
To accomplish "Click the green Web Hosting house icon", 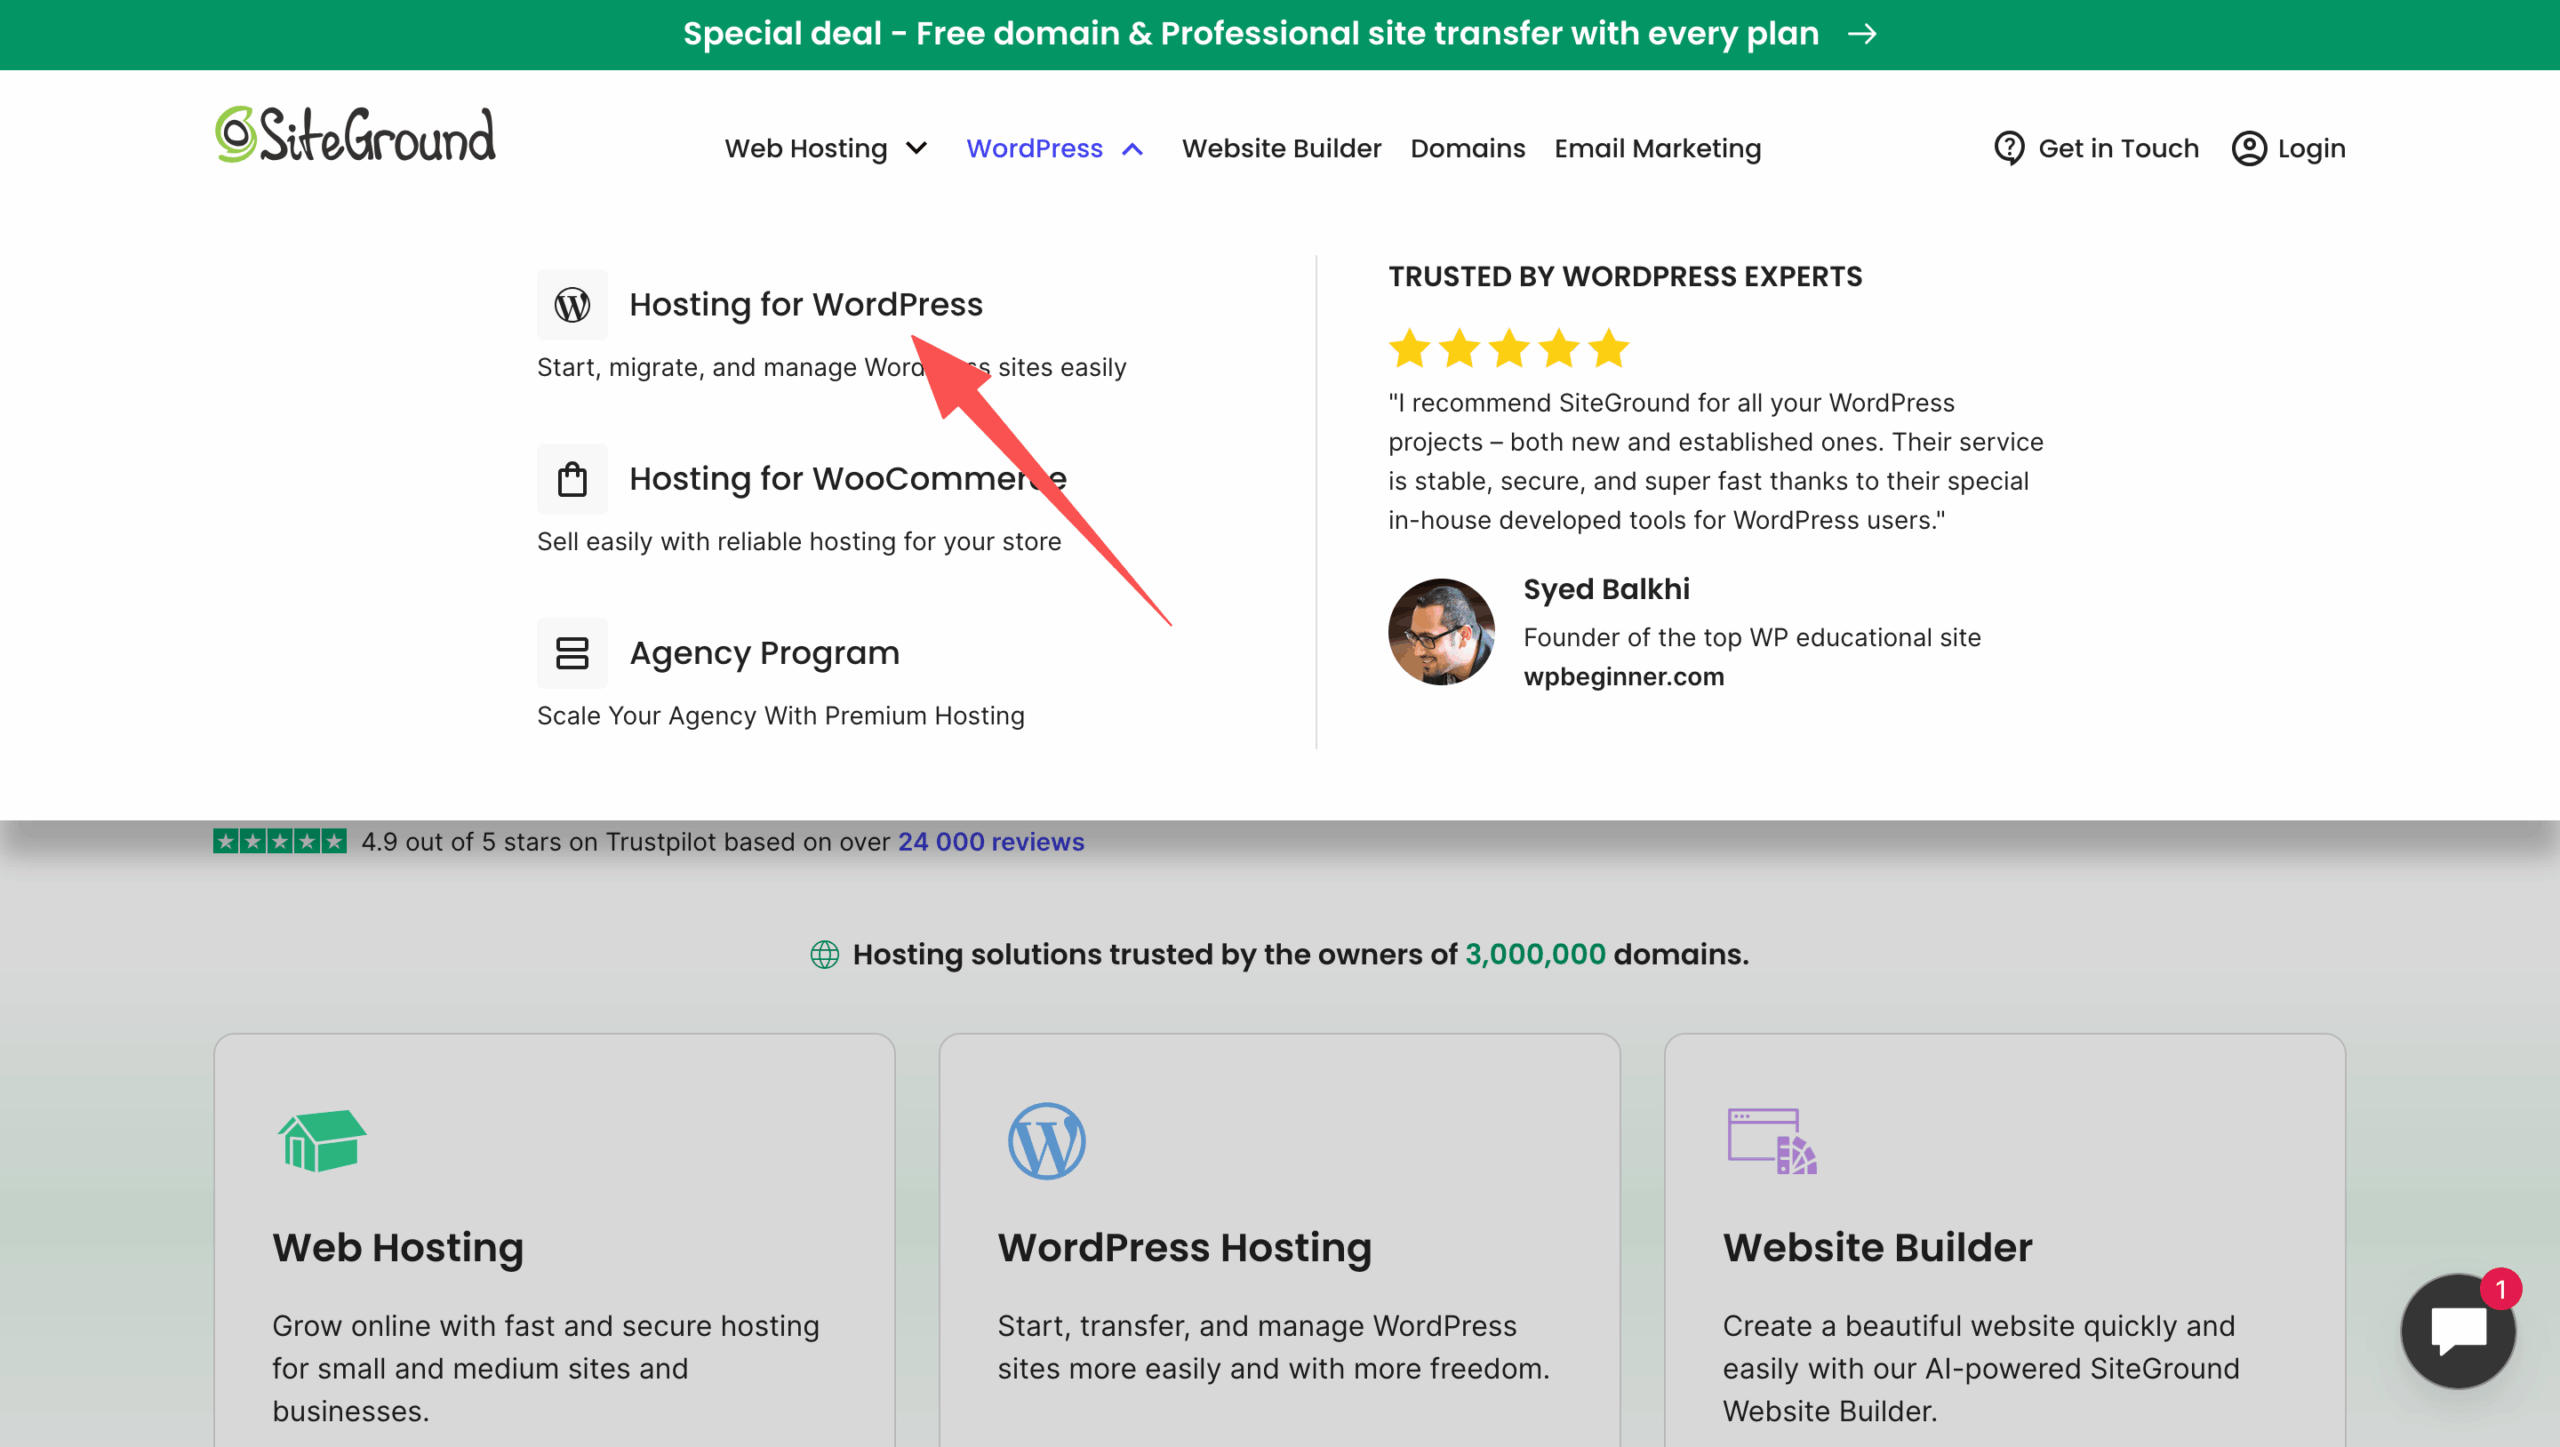I will pos(322,1140).
